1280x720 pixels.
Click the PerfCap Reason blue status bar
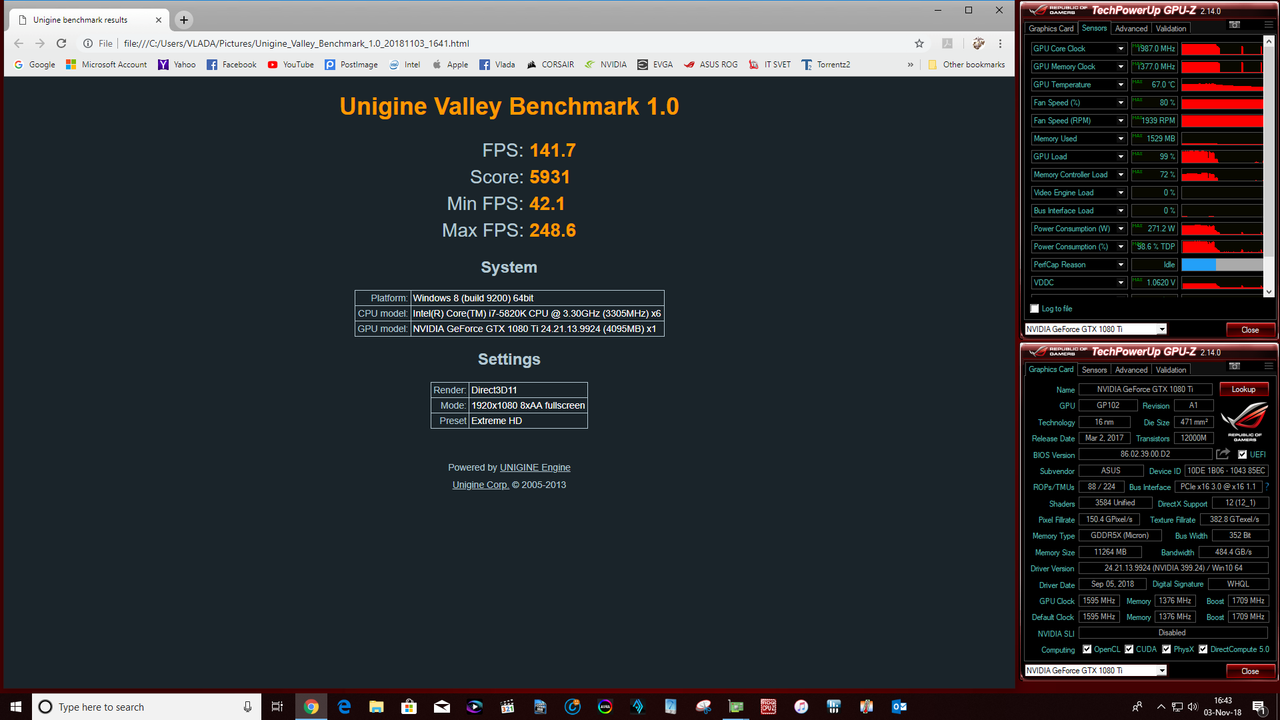click(1198, 264)
